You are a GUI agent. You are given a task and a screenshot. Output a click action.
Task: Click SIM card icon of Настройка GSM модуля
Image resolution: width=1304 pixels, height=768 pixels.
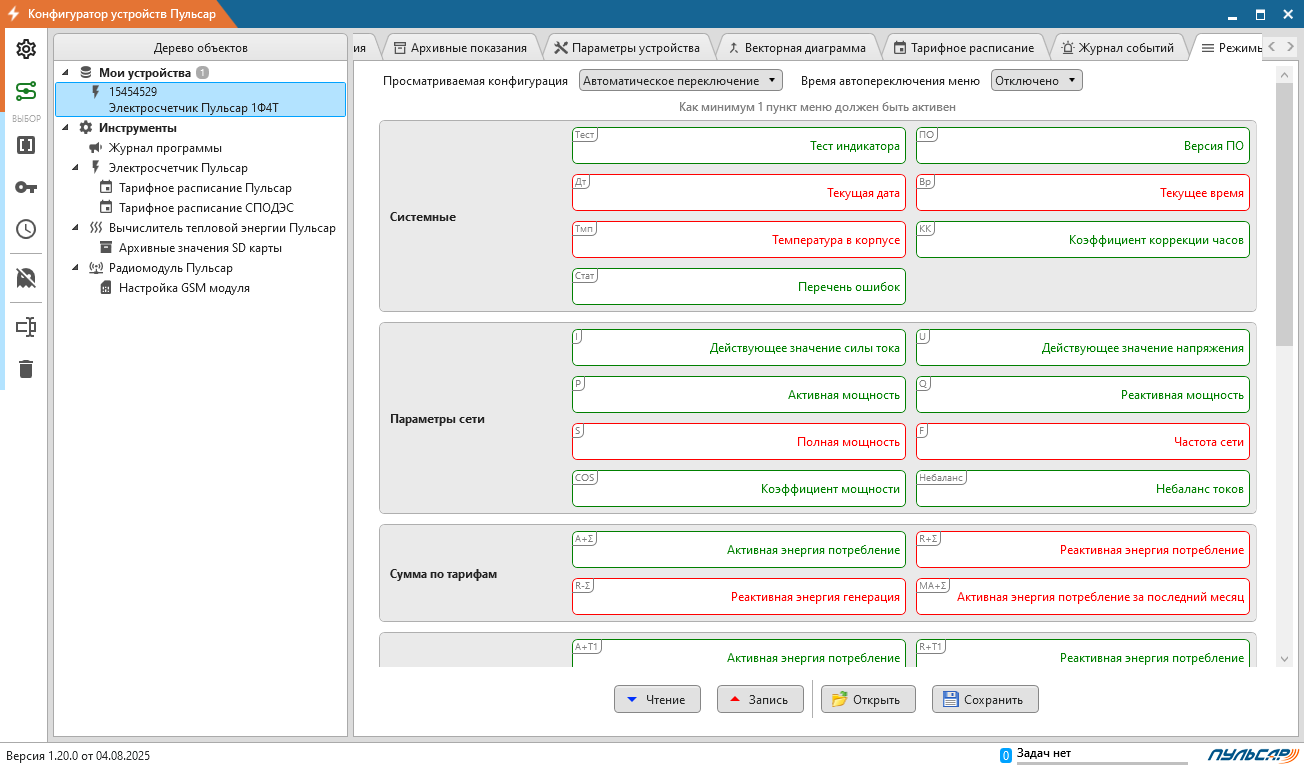pyautogui.click(x=106, y=288)
